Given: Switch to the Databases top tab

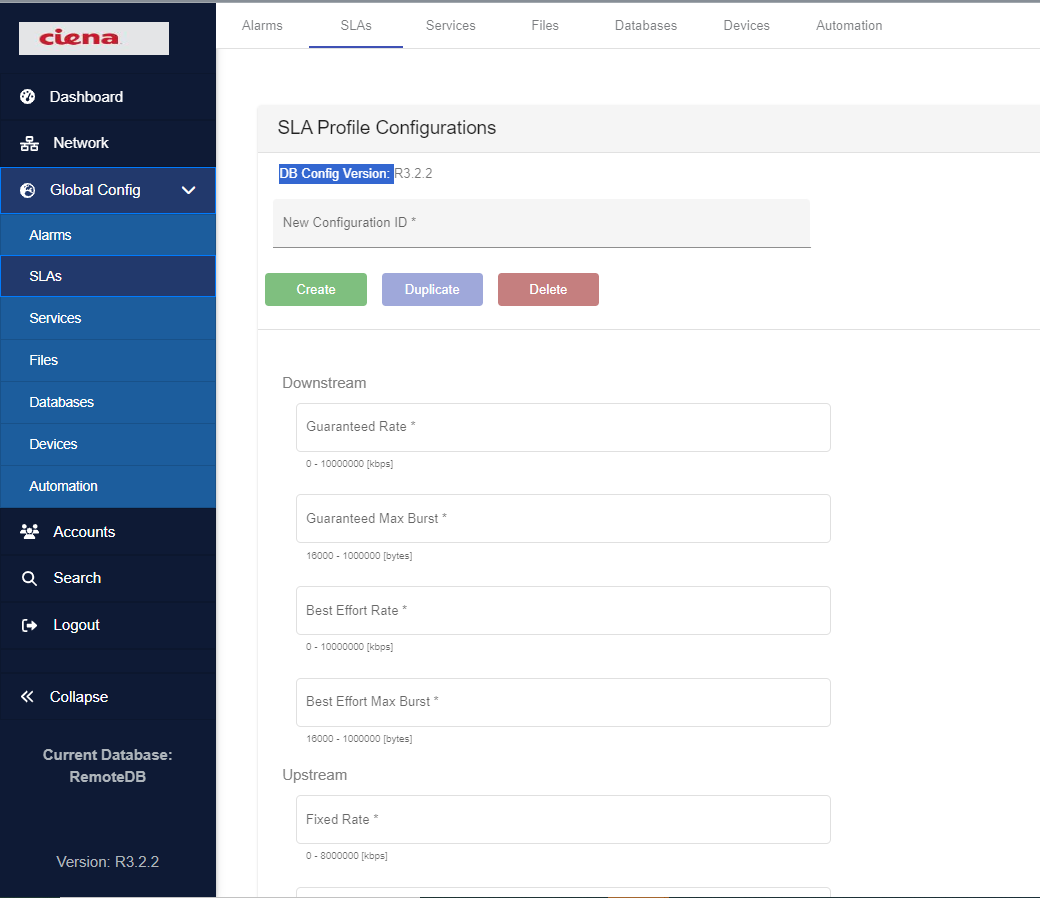Looking at the screenshot, I should (645, 25).
